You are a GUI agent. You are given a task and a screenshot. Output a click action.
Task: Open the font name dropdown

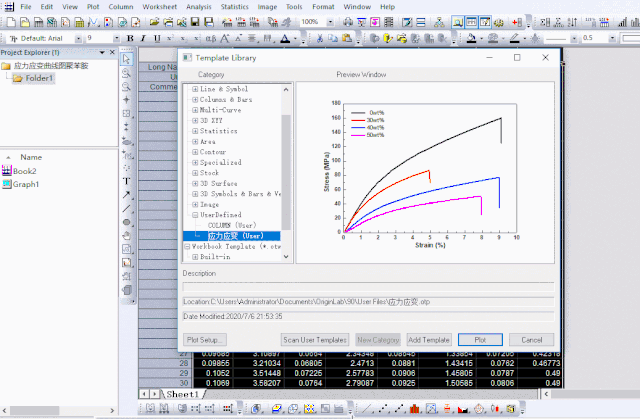pos(78,38)
